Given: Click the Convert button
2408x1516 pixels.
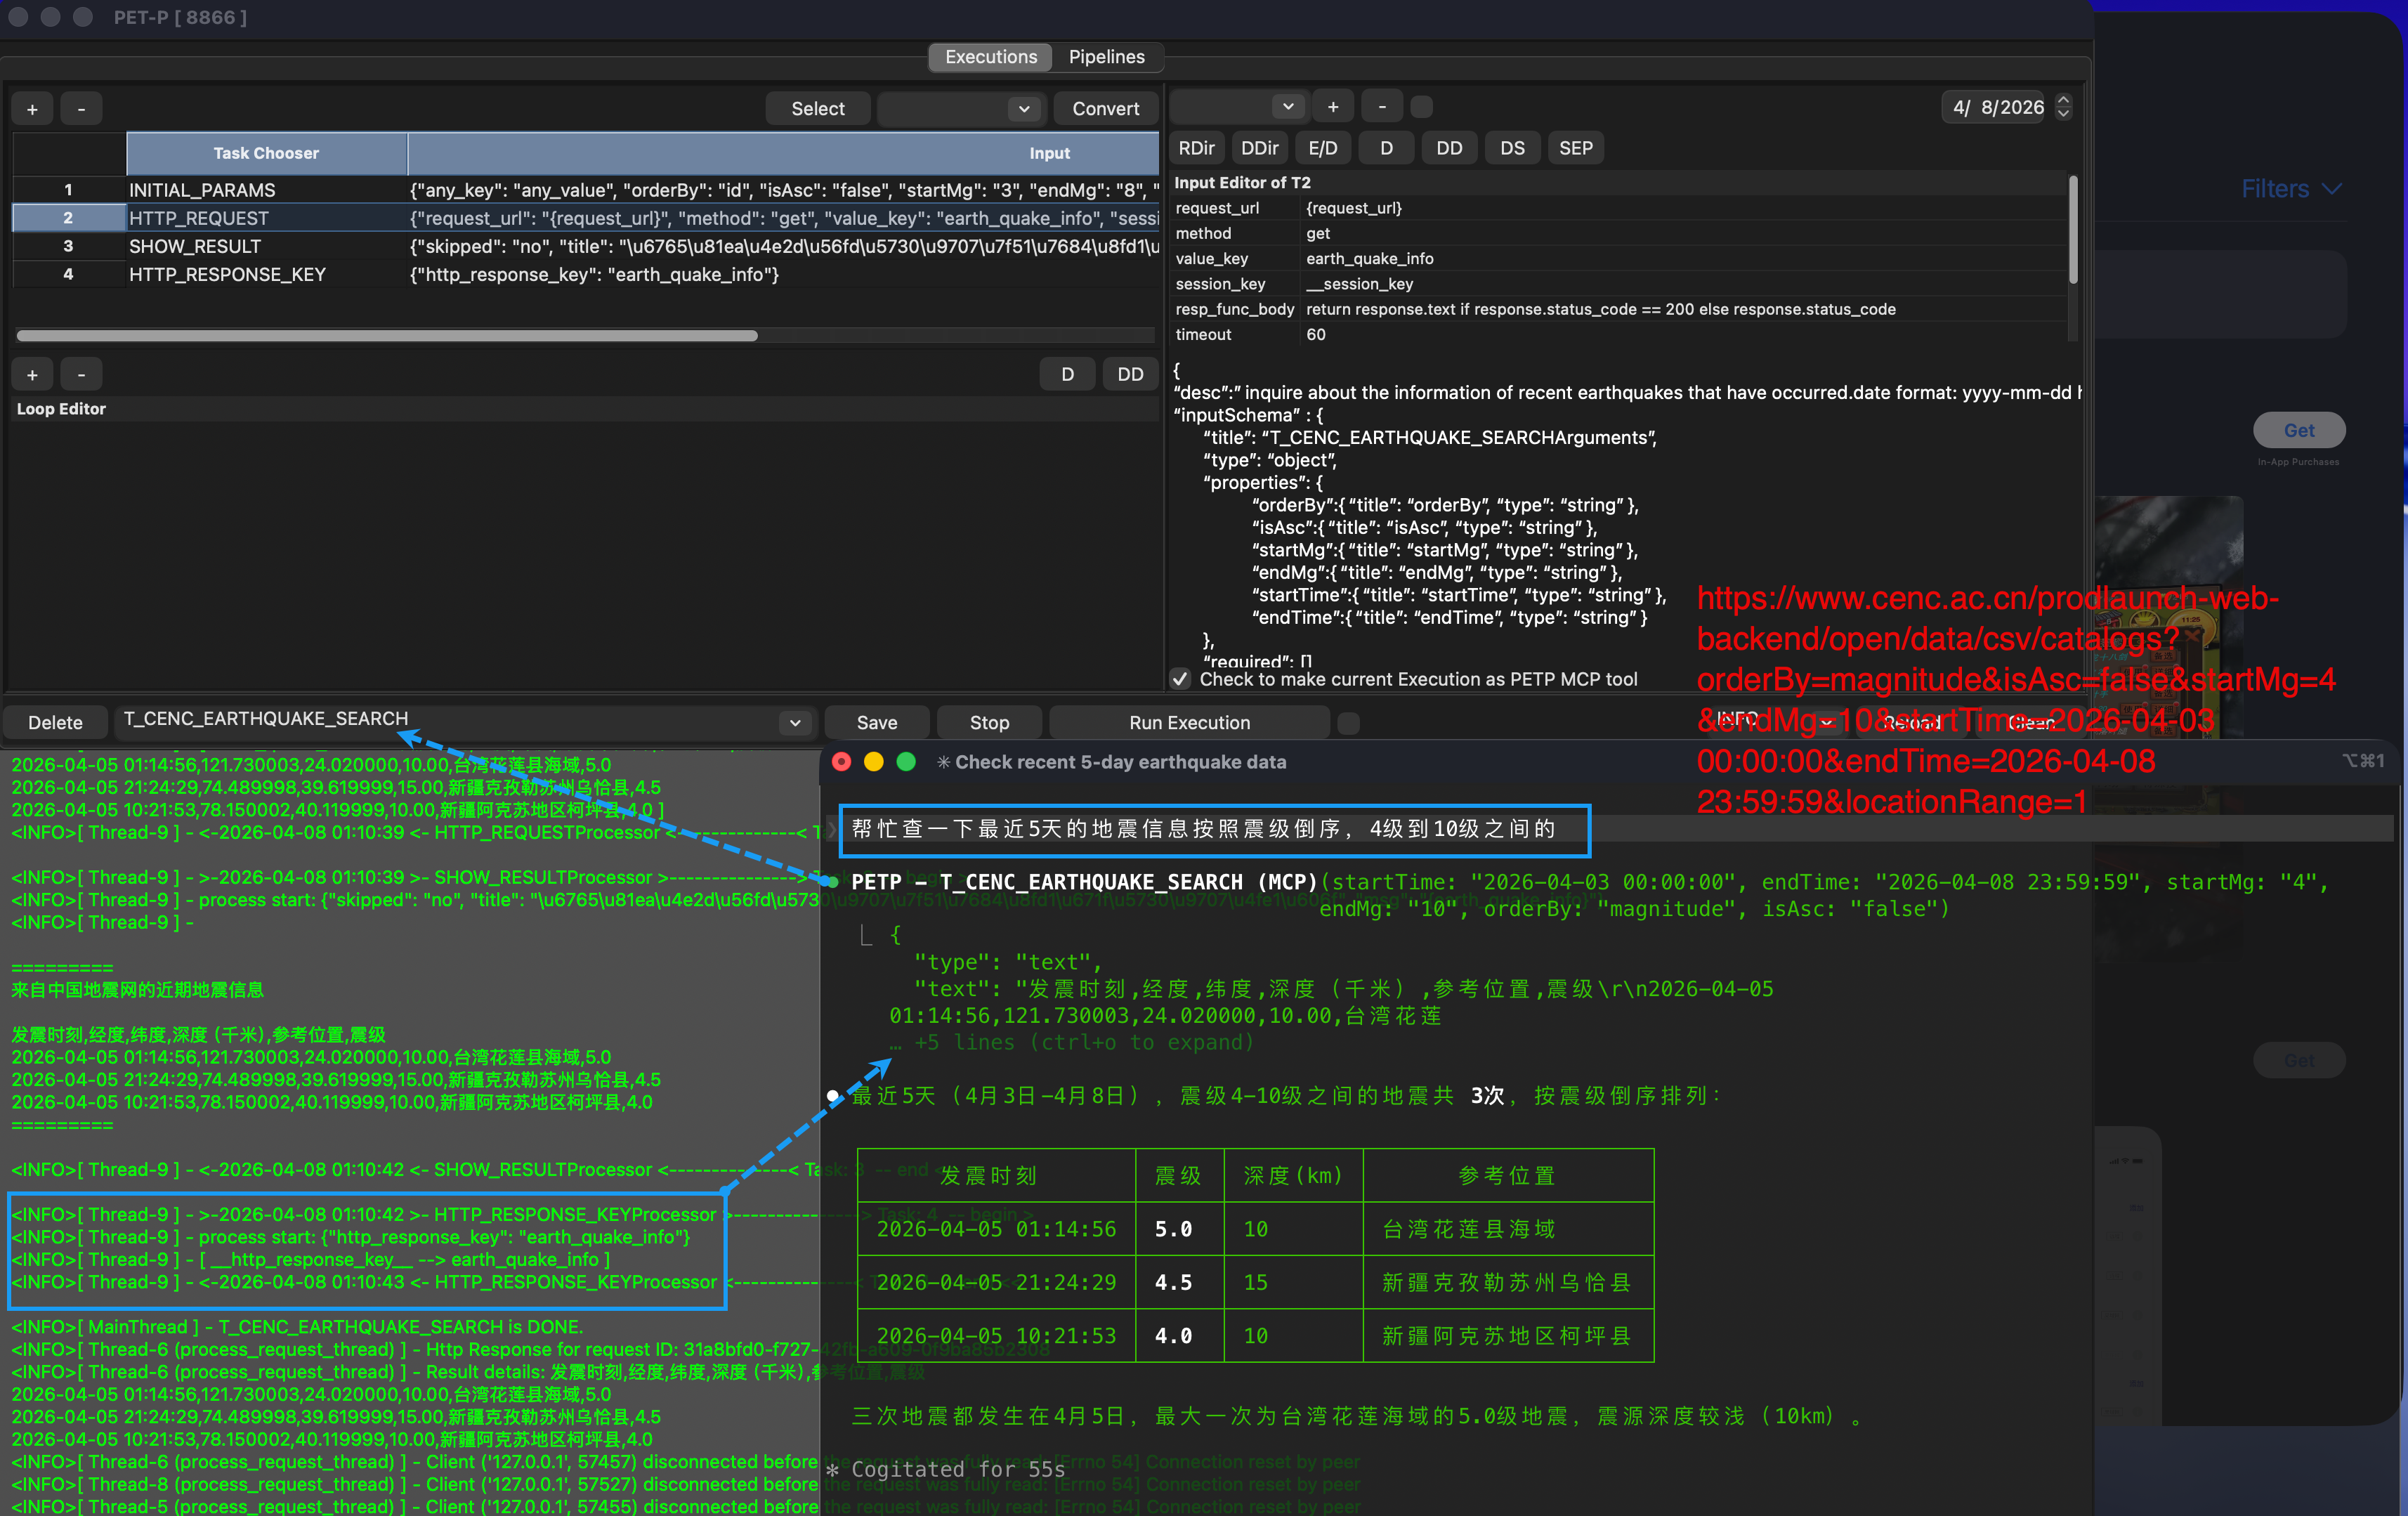Looking at the screenshot, I should pyautogui.click(x=1105, y=109).
